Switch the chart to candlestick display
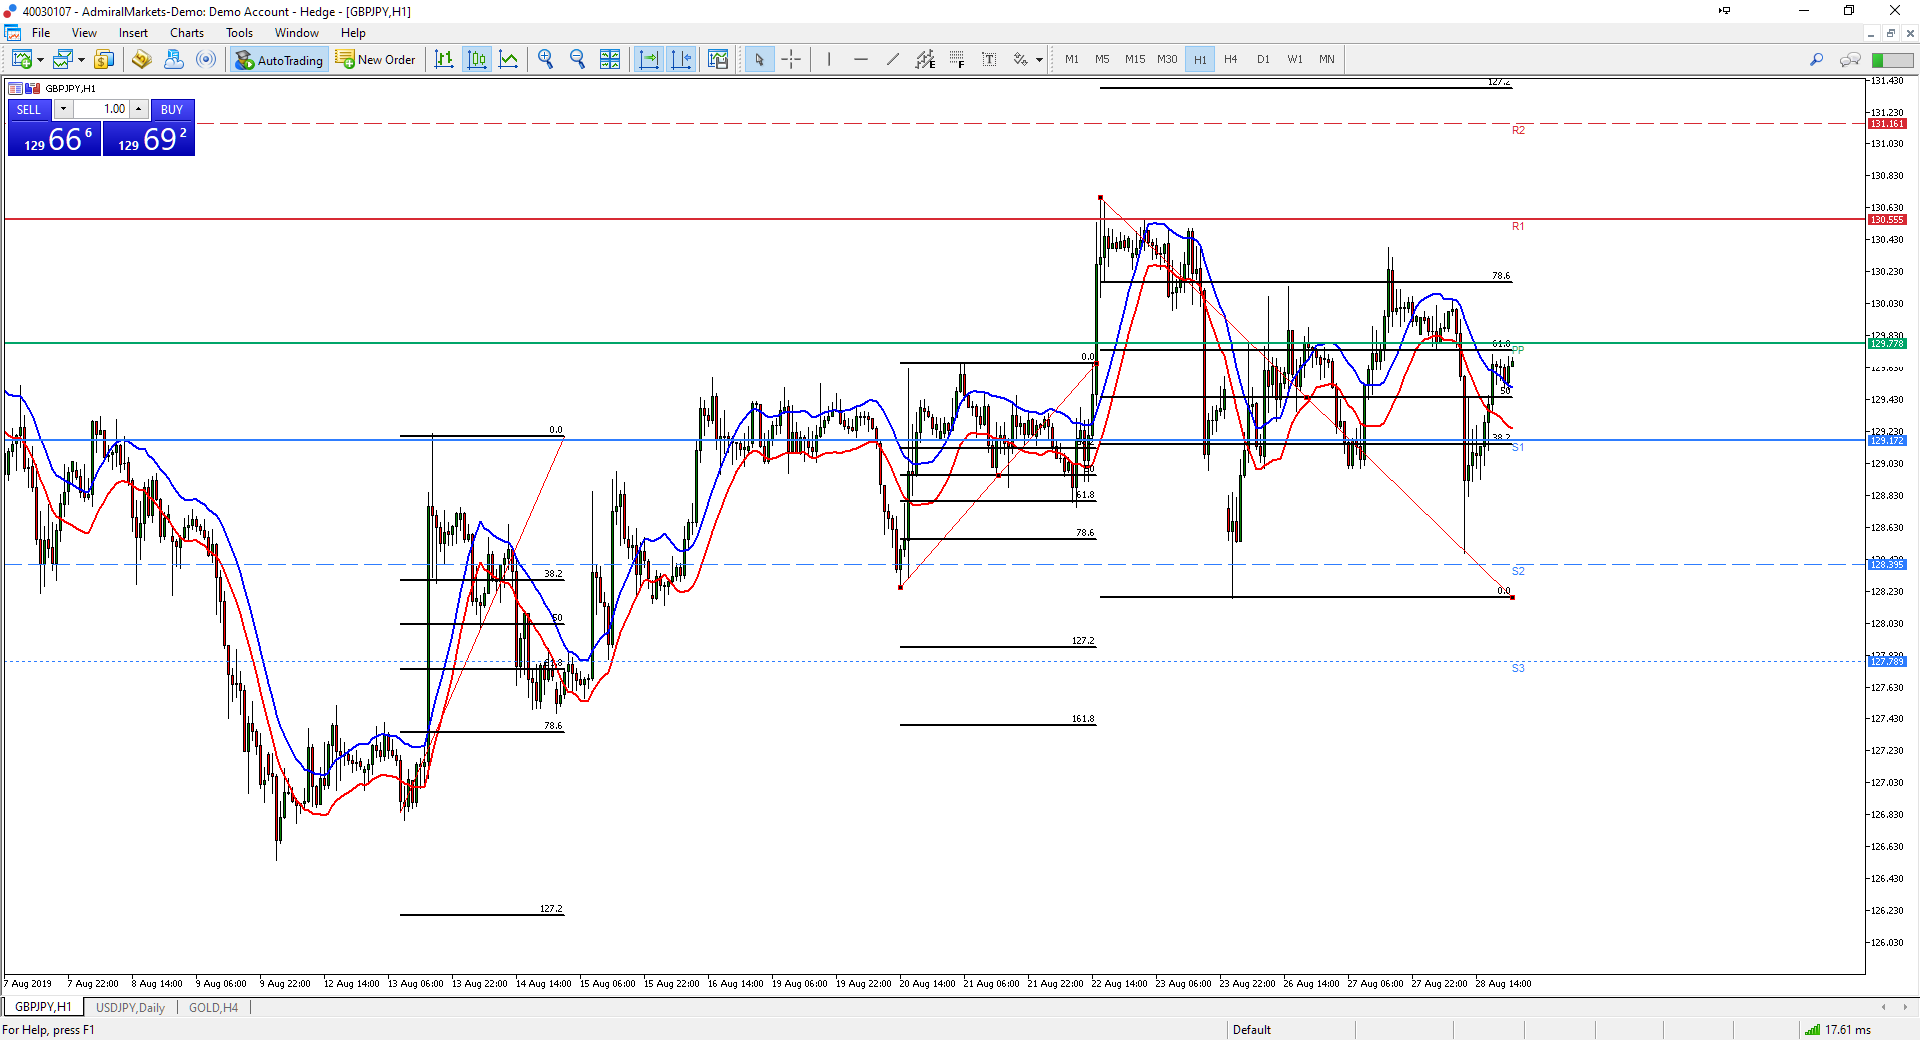This screenshot has width=1920, height=1040. pos(477,59)
